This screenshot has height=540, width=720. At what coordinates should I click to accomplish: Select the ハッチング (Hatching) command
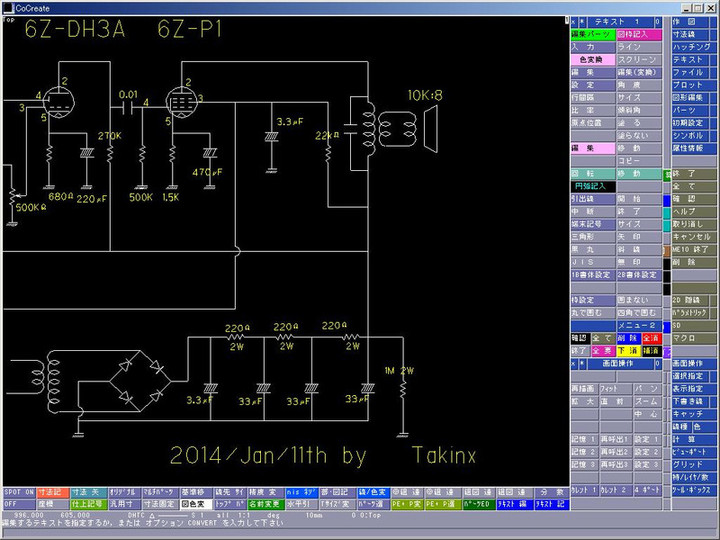point(694,47)
